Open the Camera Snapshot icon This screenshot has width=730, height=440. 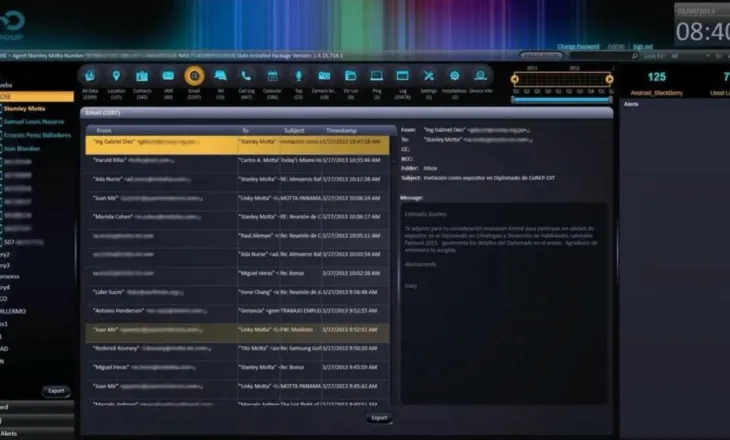click(x=324, y=76)
